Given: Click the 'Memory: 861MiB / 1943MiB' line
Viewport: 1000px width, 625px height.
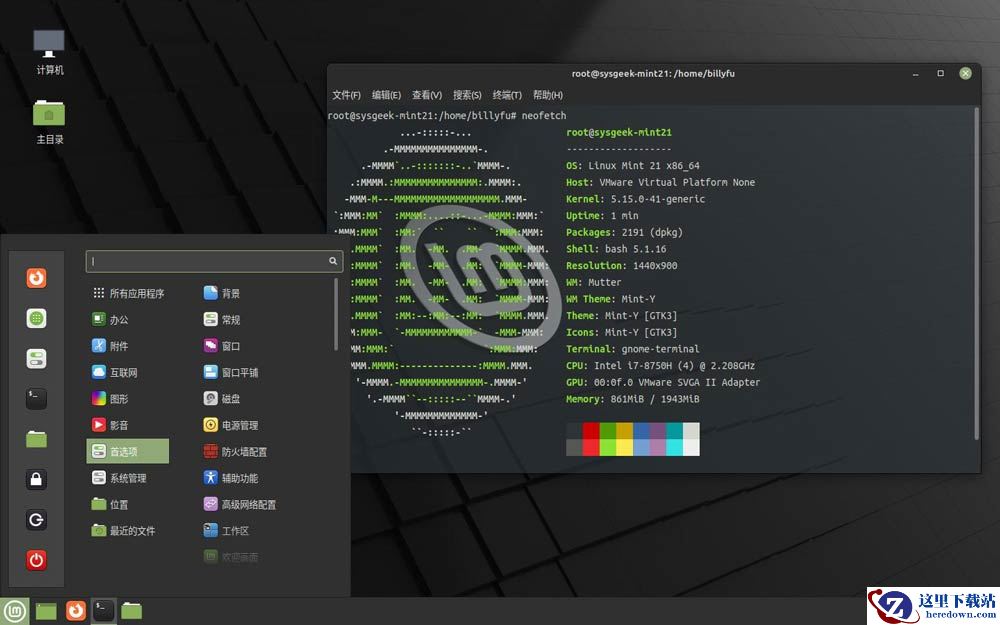Looking at the screenshot, I should (633, 399).
